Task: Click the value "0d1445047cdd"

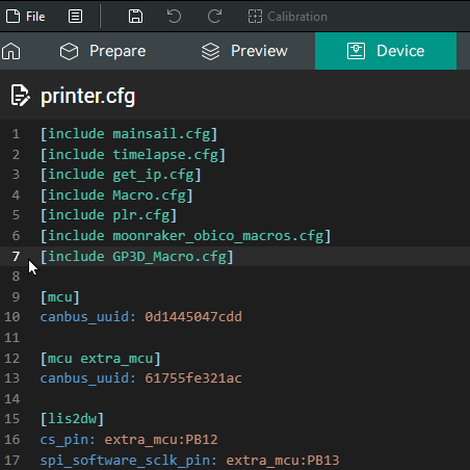Action: coord(193,317)
